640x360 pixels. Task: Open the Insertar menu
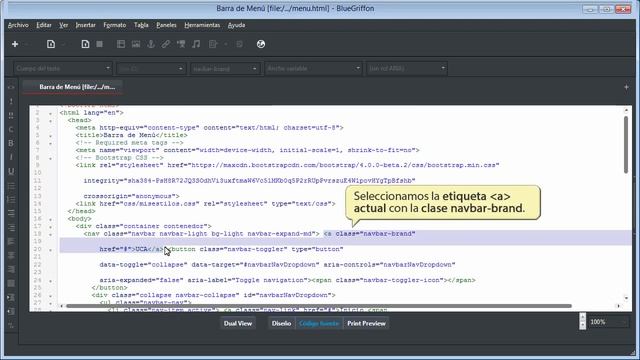tap(85, 25)
